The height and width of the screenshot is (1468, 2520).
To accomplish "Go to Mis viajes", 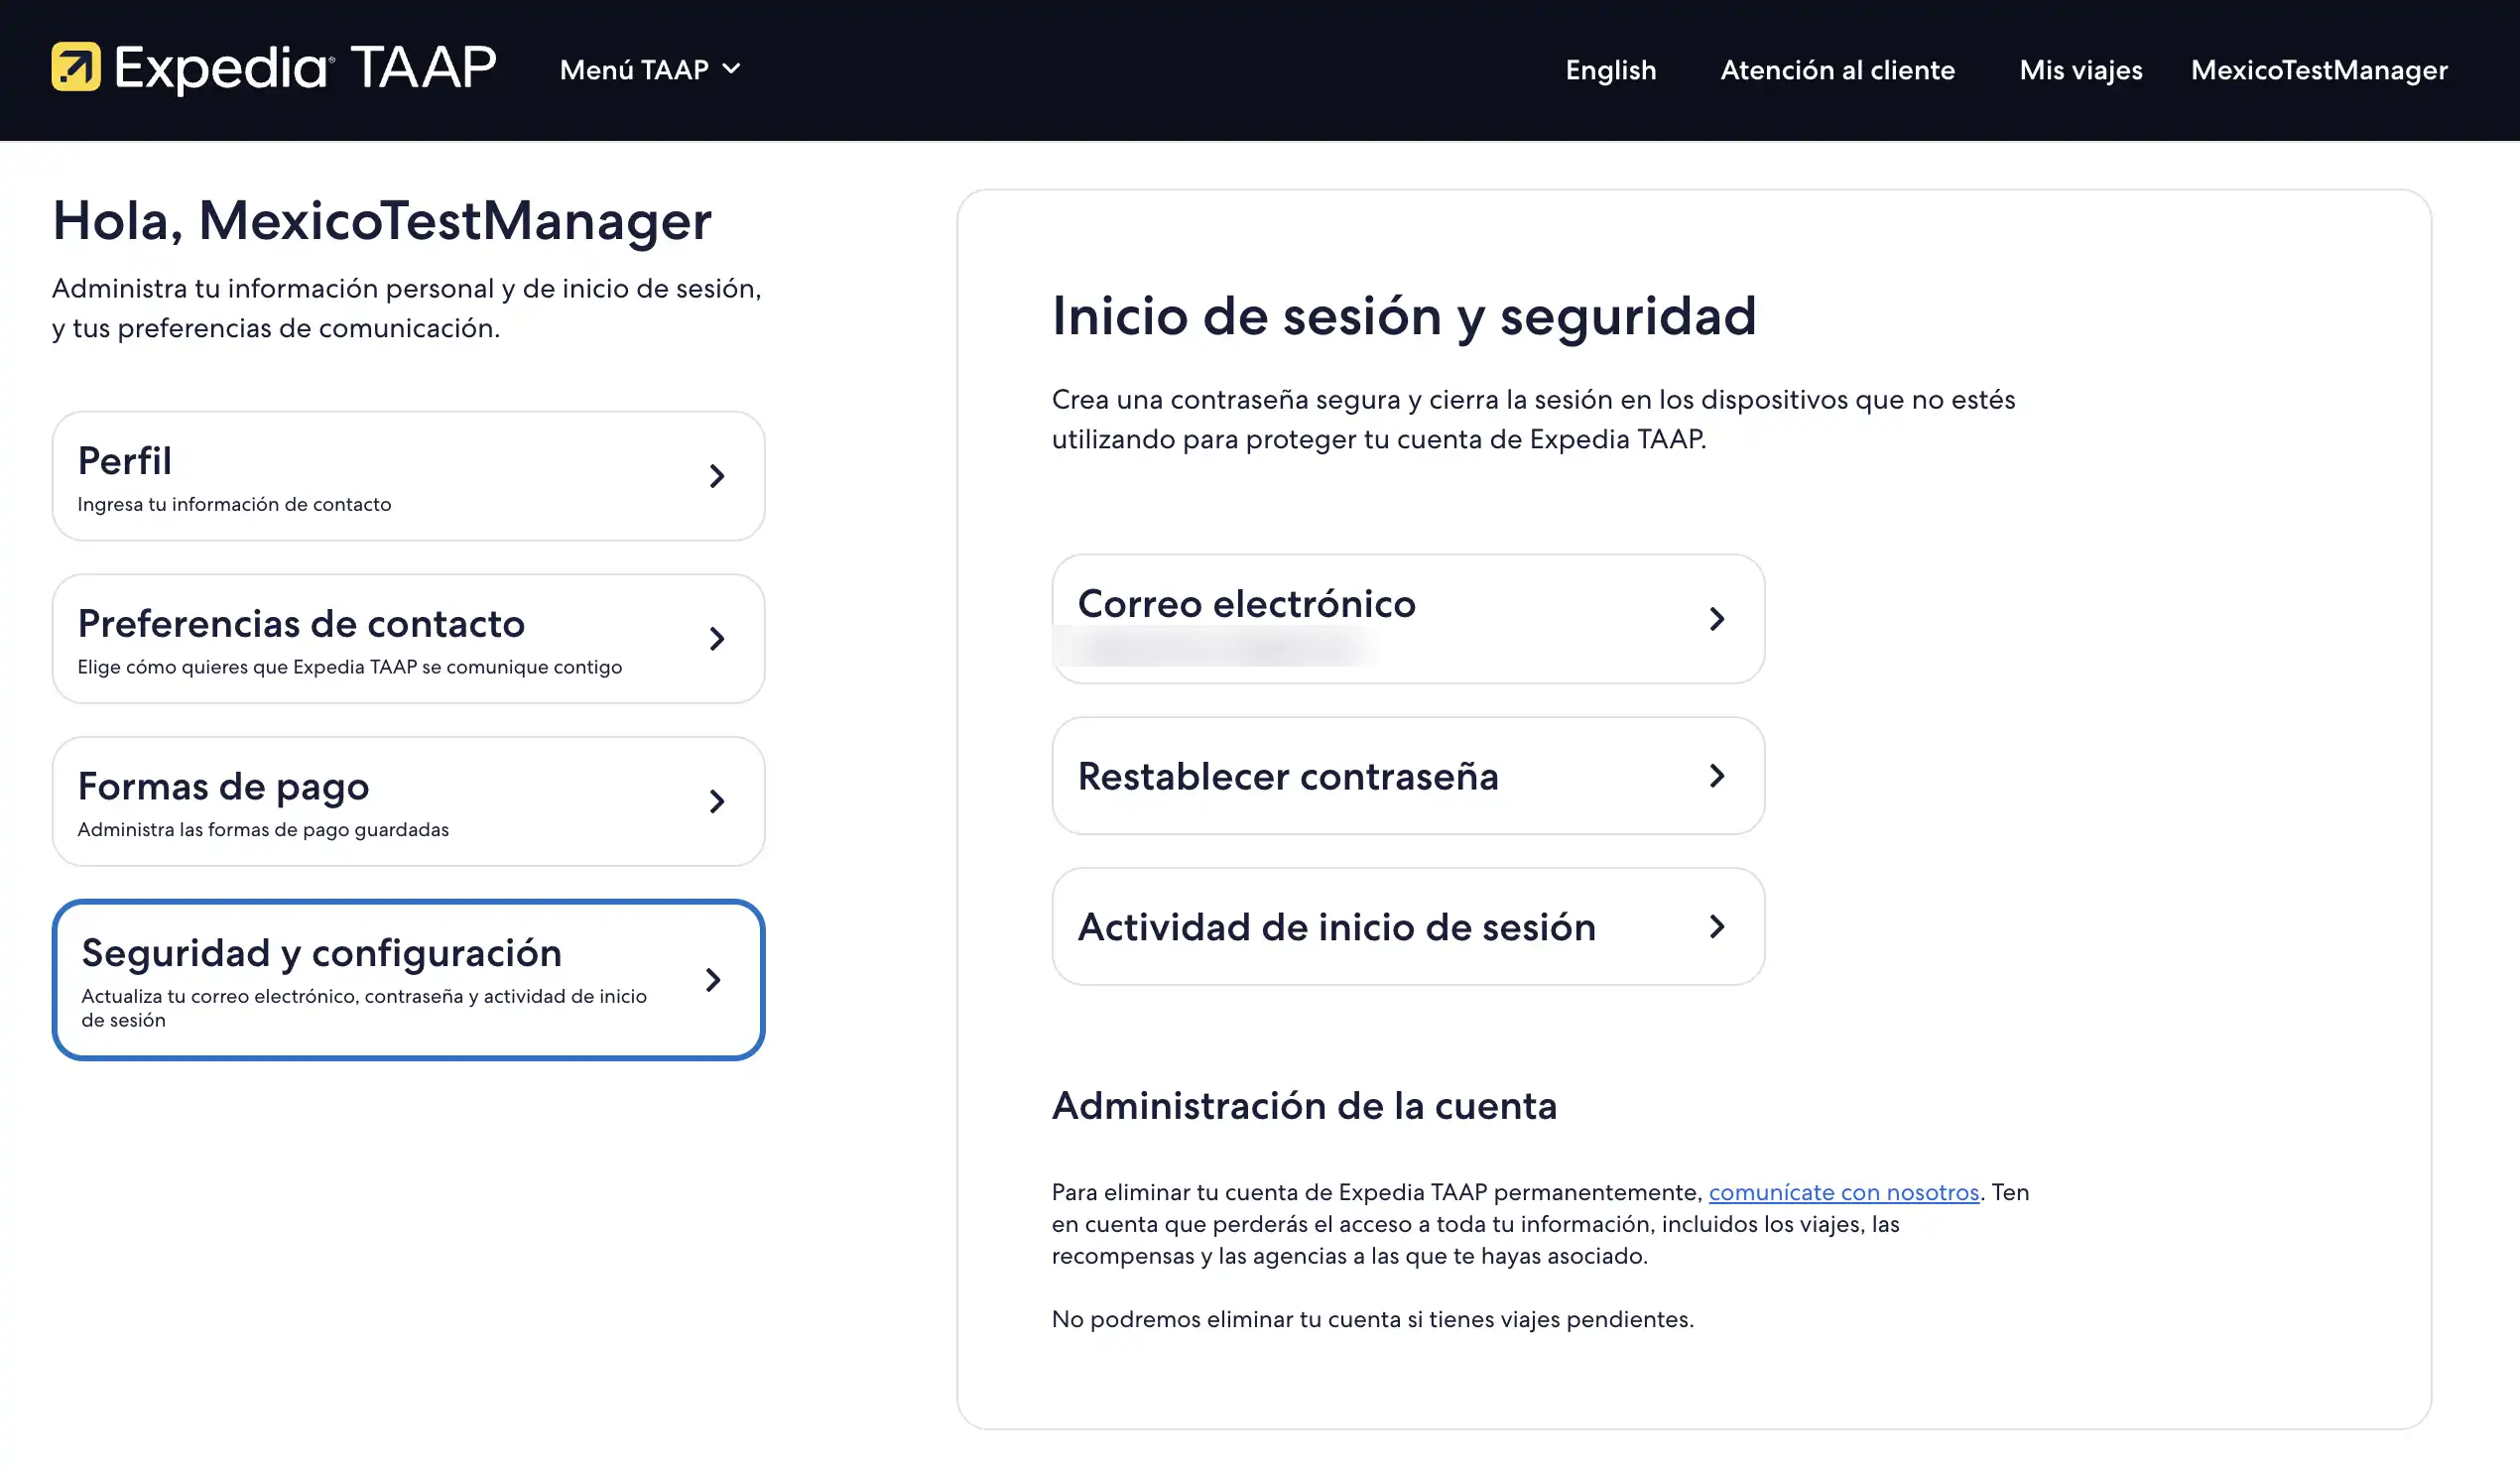I will pos(2081,70).
